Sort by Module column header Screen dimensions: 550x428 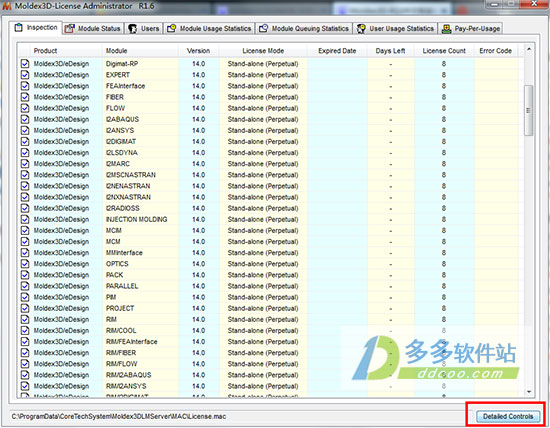tap(140, 51)
